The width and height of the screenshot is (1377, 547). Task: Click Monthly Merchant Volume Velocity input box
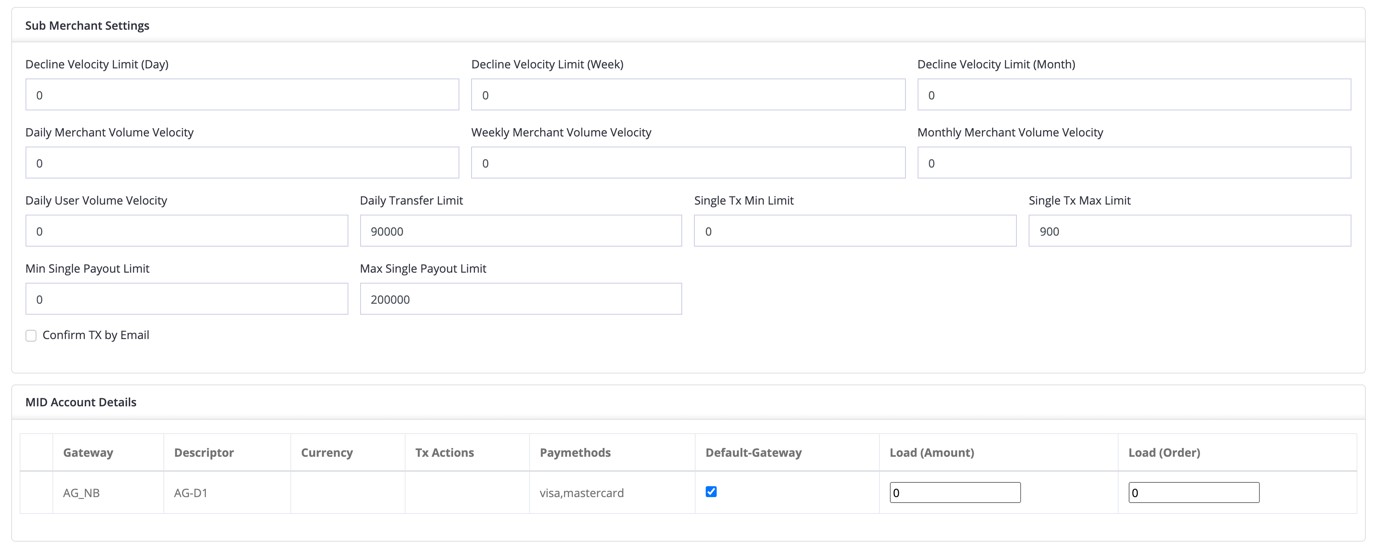[1134, 163]
